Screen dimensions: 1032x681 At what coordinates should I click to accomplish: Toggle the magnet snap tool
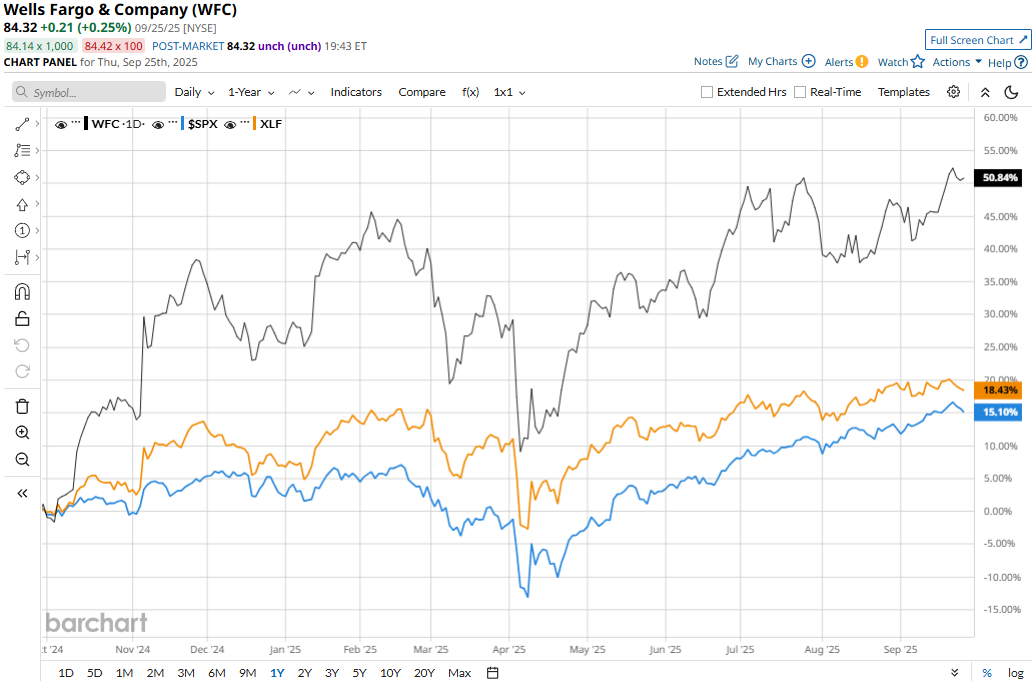tap(22, 292)
